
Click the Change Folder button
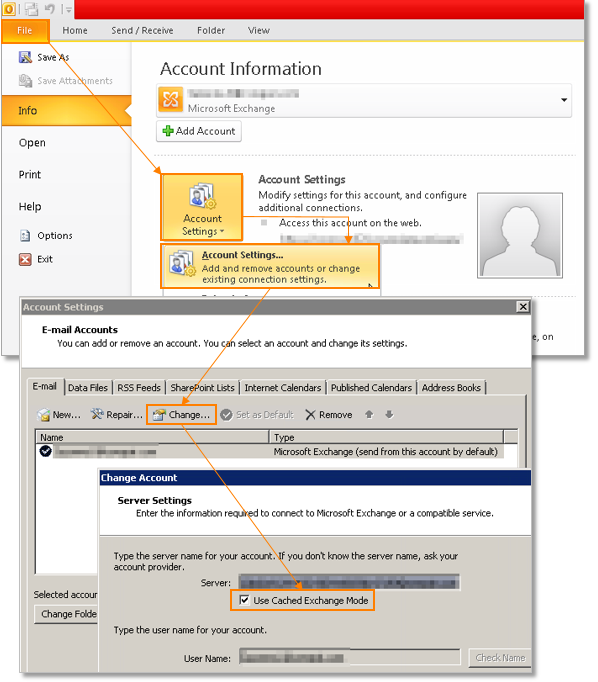[x=66, y=614]
